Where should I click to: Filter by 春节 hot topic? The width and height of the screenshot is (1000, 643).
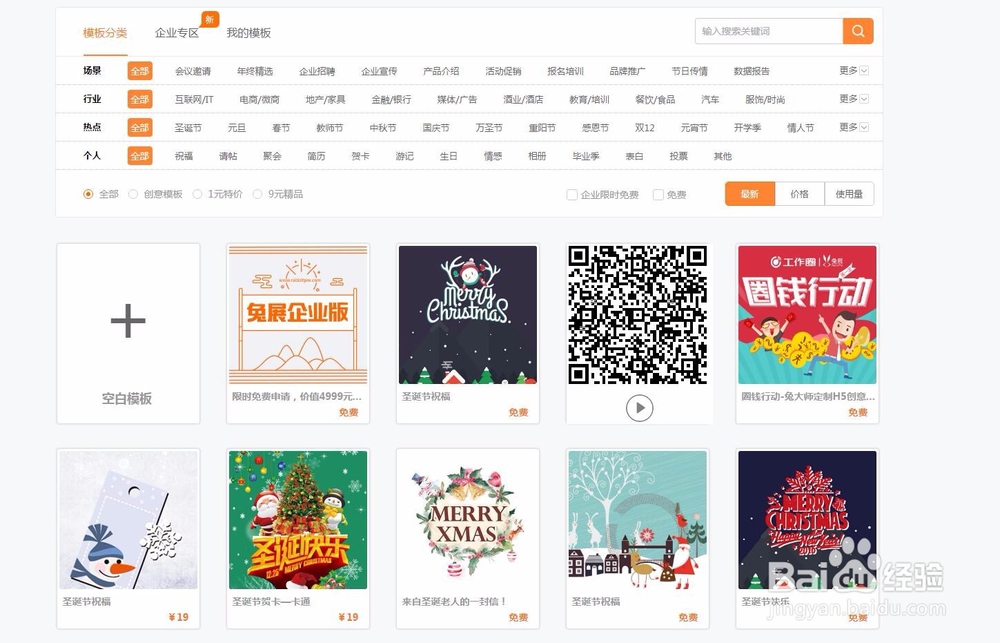coord(281,128)
